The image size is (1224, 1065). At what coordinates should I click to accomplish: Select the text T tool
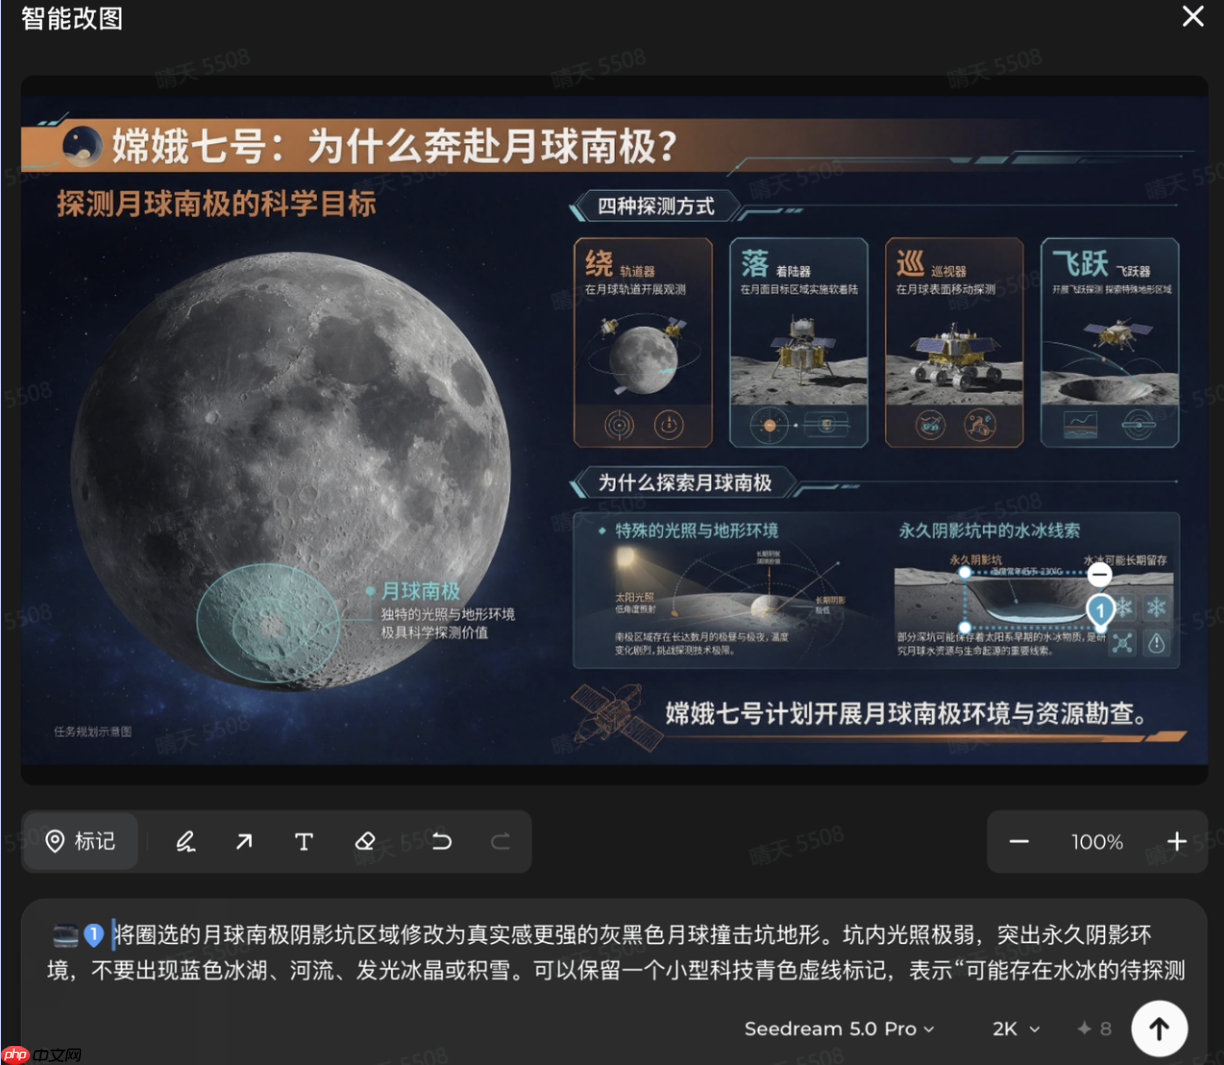pos(304,841)
